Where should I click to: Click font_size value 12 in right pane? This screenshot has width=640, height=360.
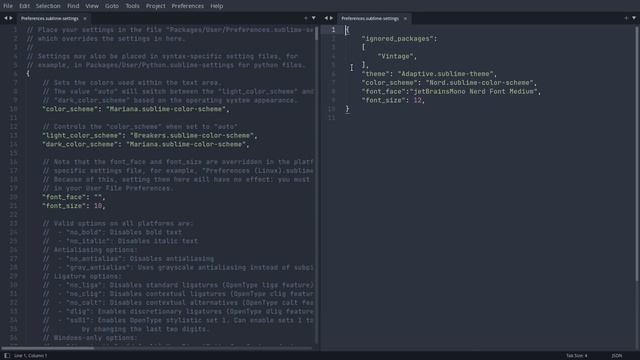(417, 100)
